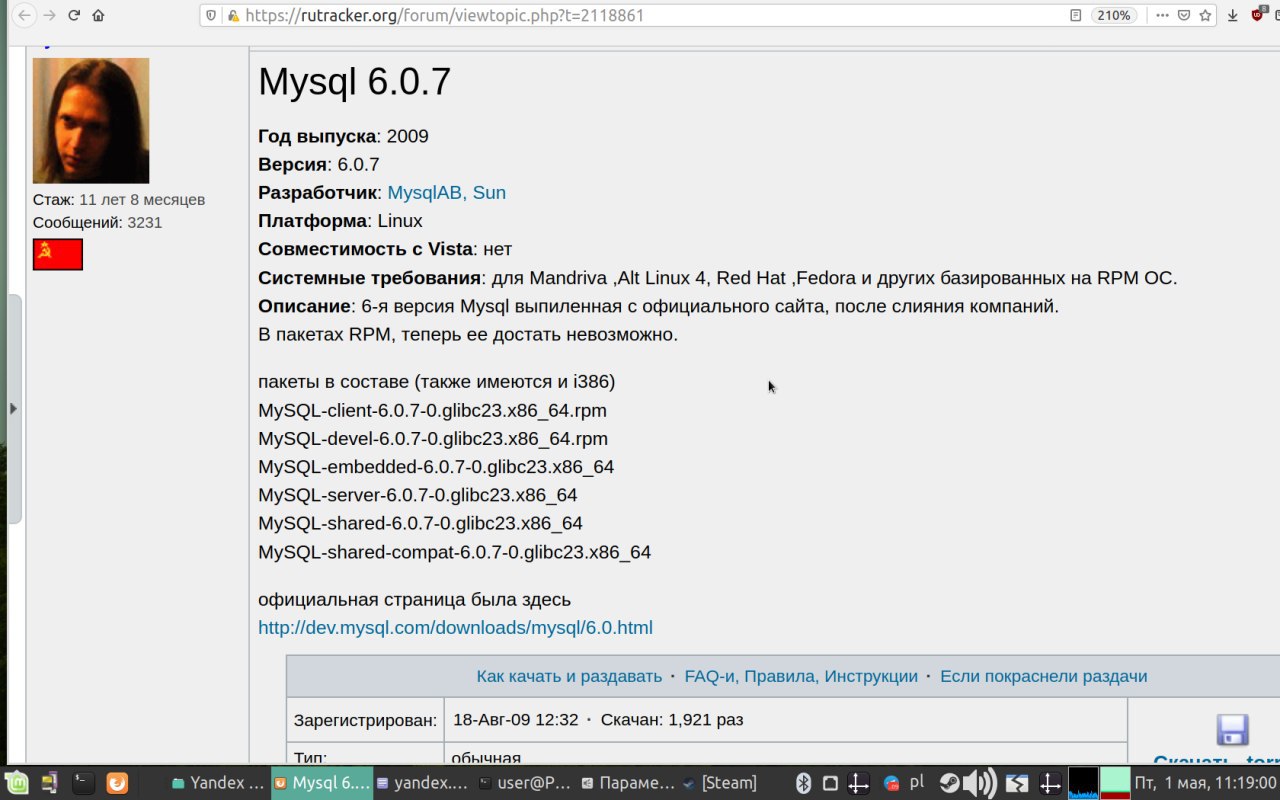Viewport: 1280px width, 800px height.
Task: Switch to the 'Параме...' taskbar window
Action: pos(627,783)
